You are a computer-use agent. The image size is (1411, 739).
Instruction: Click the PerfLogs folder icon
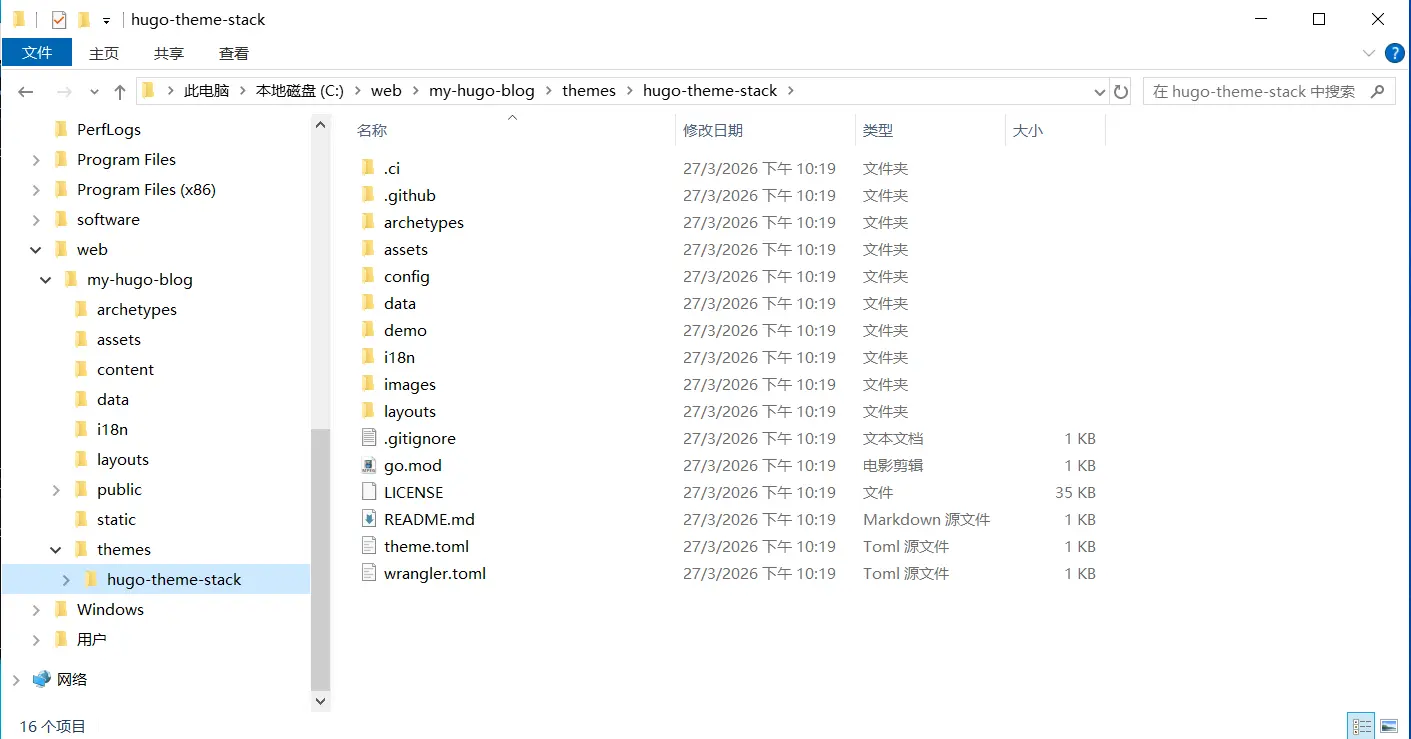click(61, 129)
